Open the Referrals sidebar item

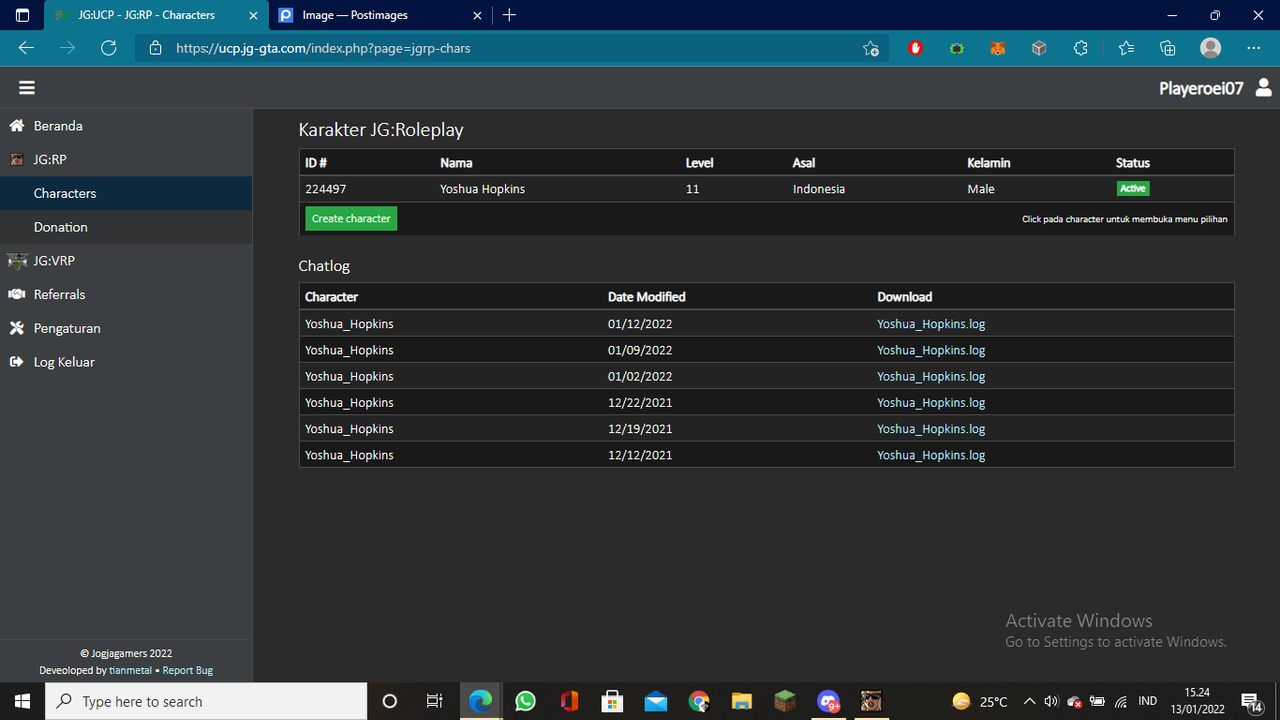(x=126, y=295)
